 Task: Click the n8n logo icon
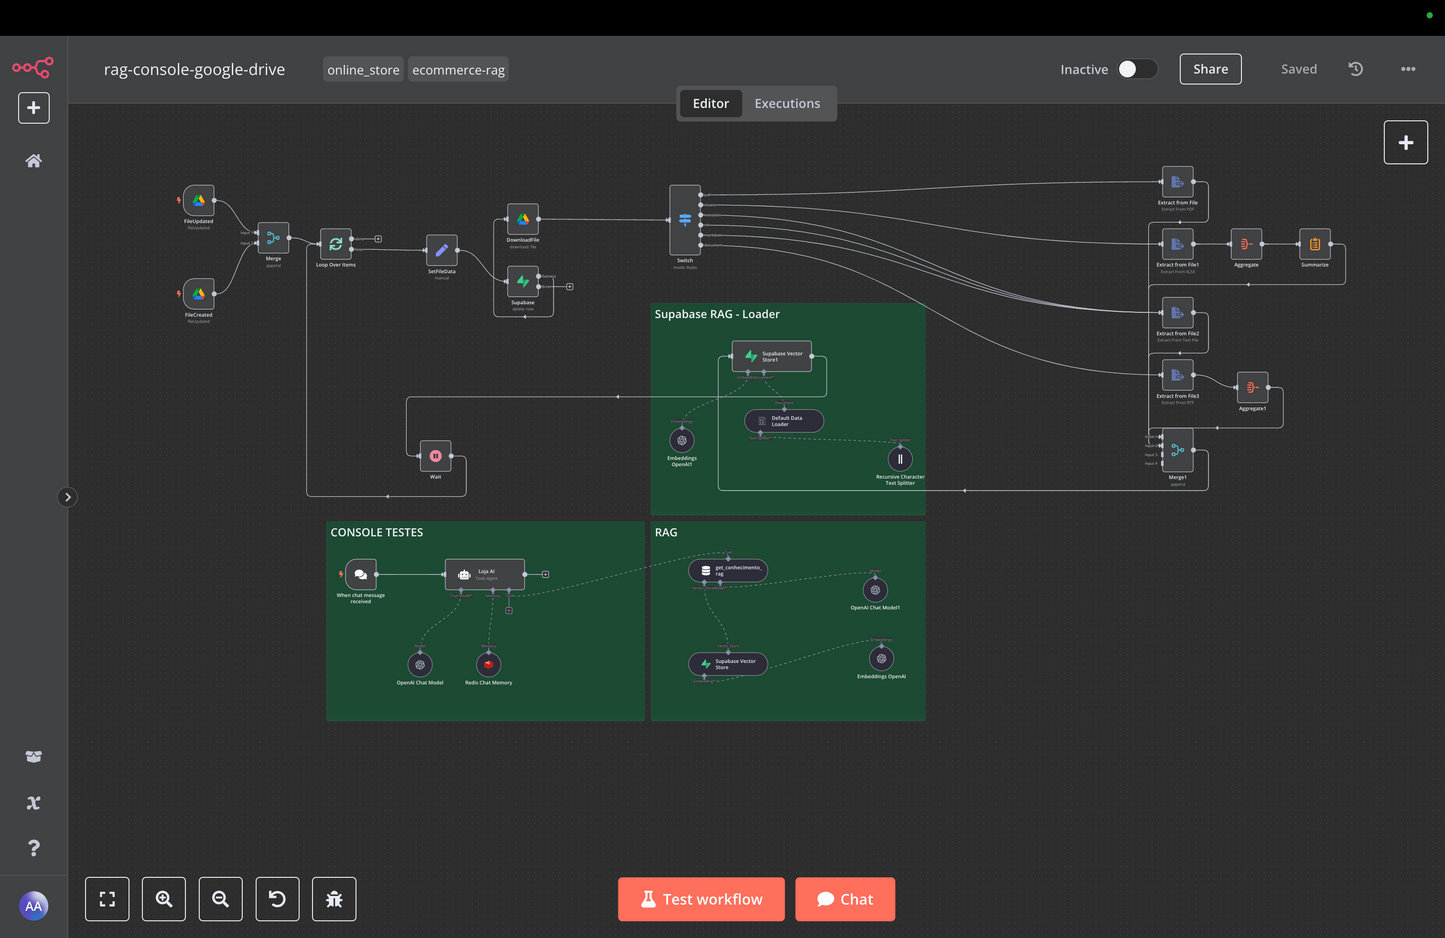coord(33,68)
